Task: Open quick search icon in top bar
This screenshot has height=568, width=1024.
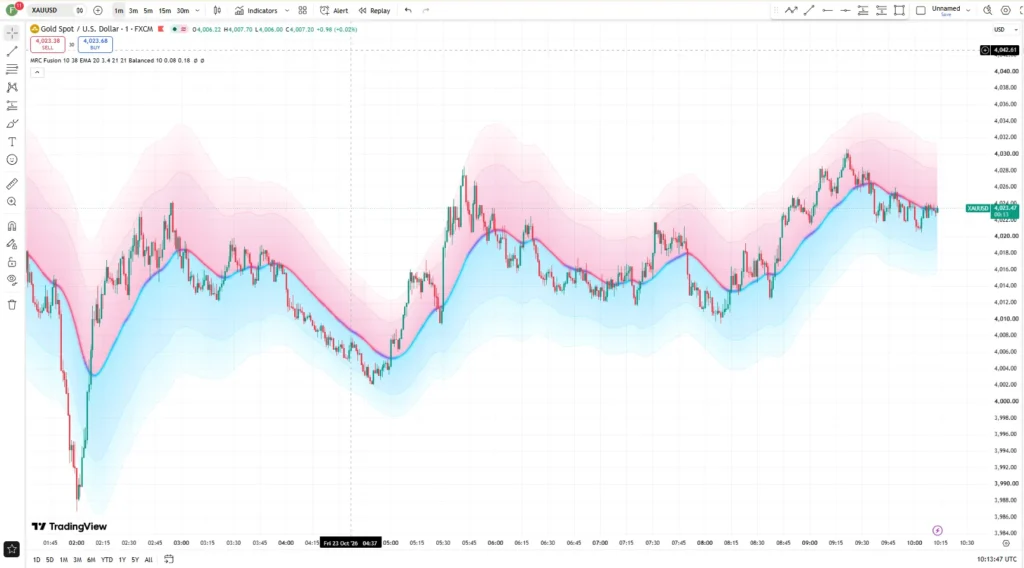Action: pyautogui.click(x=987, y=10)
